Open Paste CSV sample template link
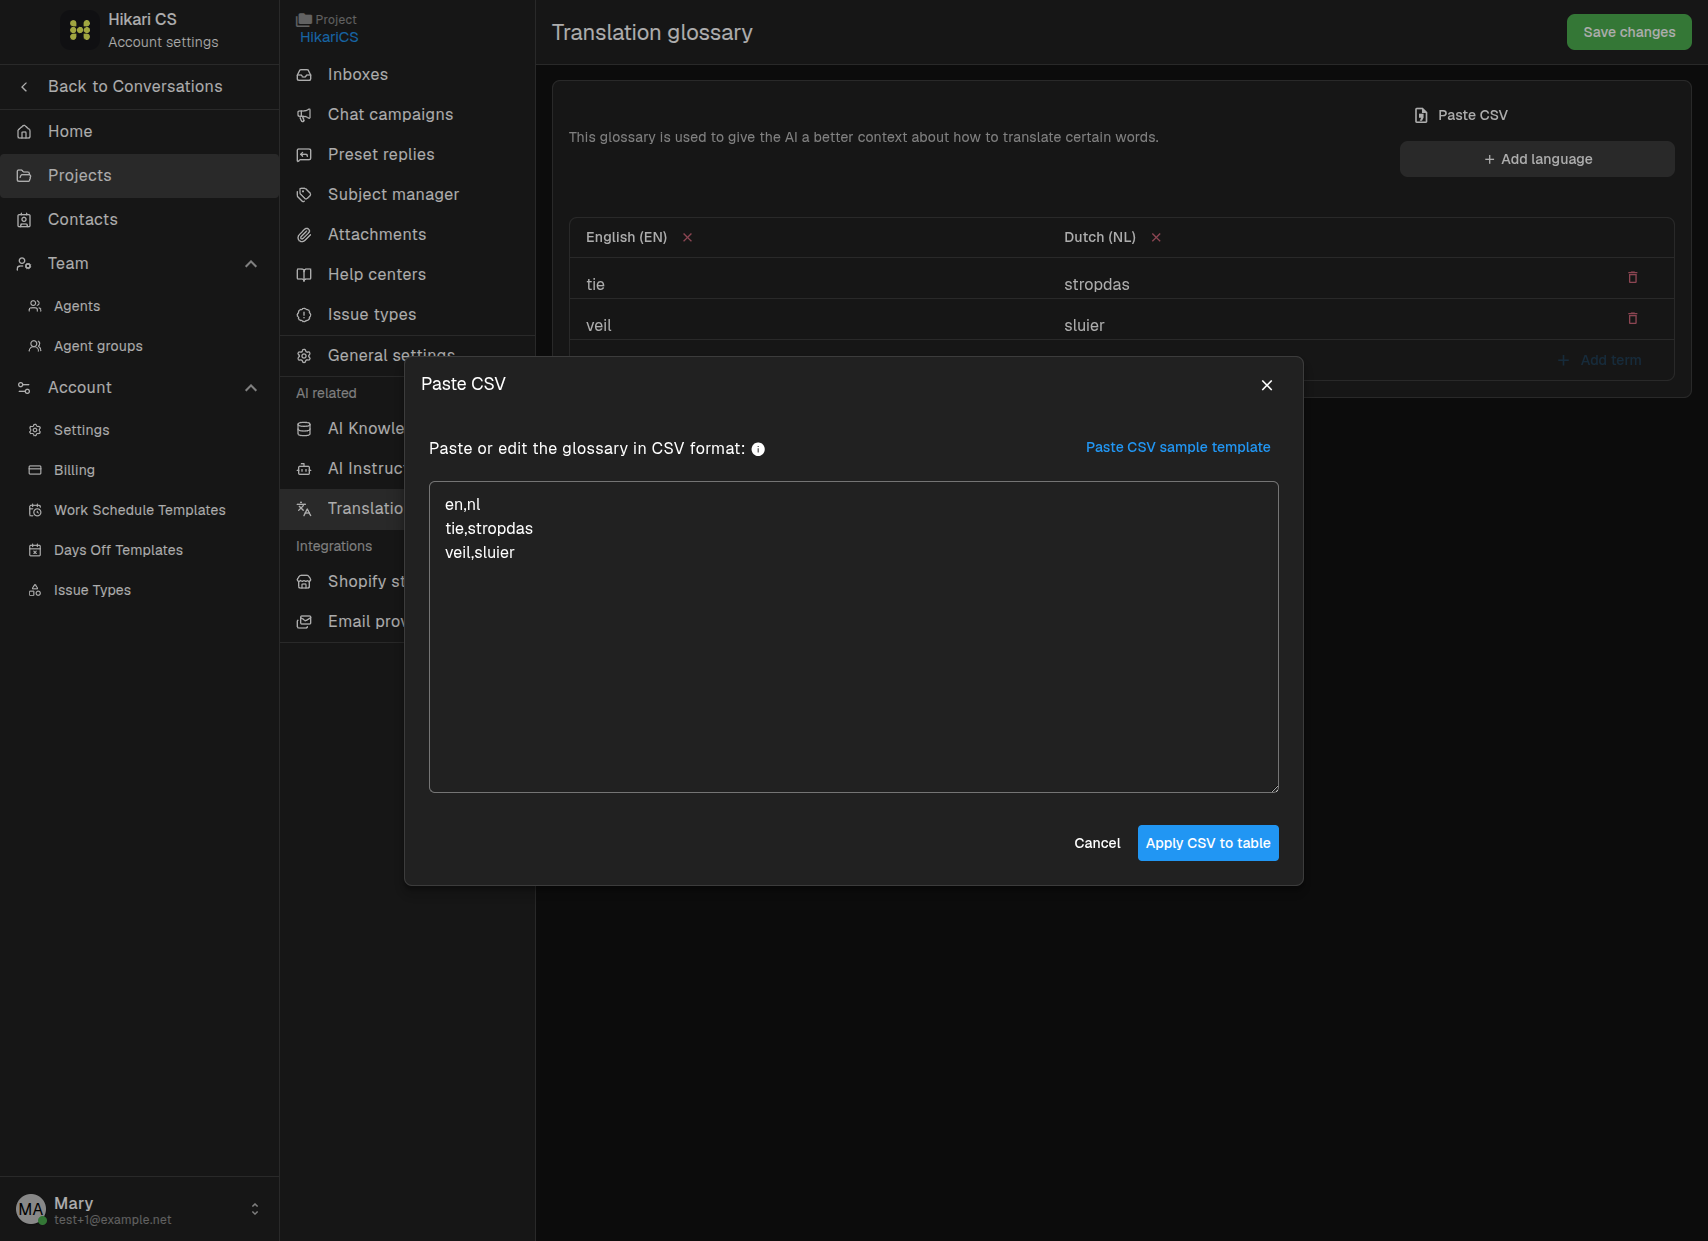1708x1241 pixels. click(1178, 447)
